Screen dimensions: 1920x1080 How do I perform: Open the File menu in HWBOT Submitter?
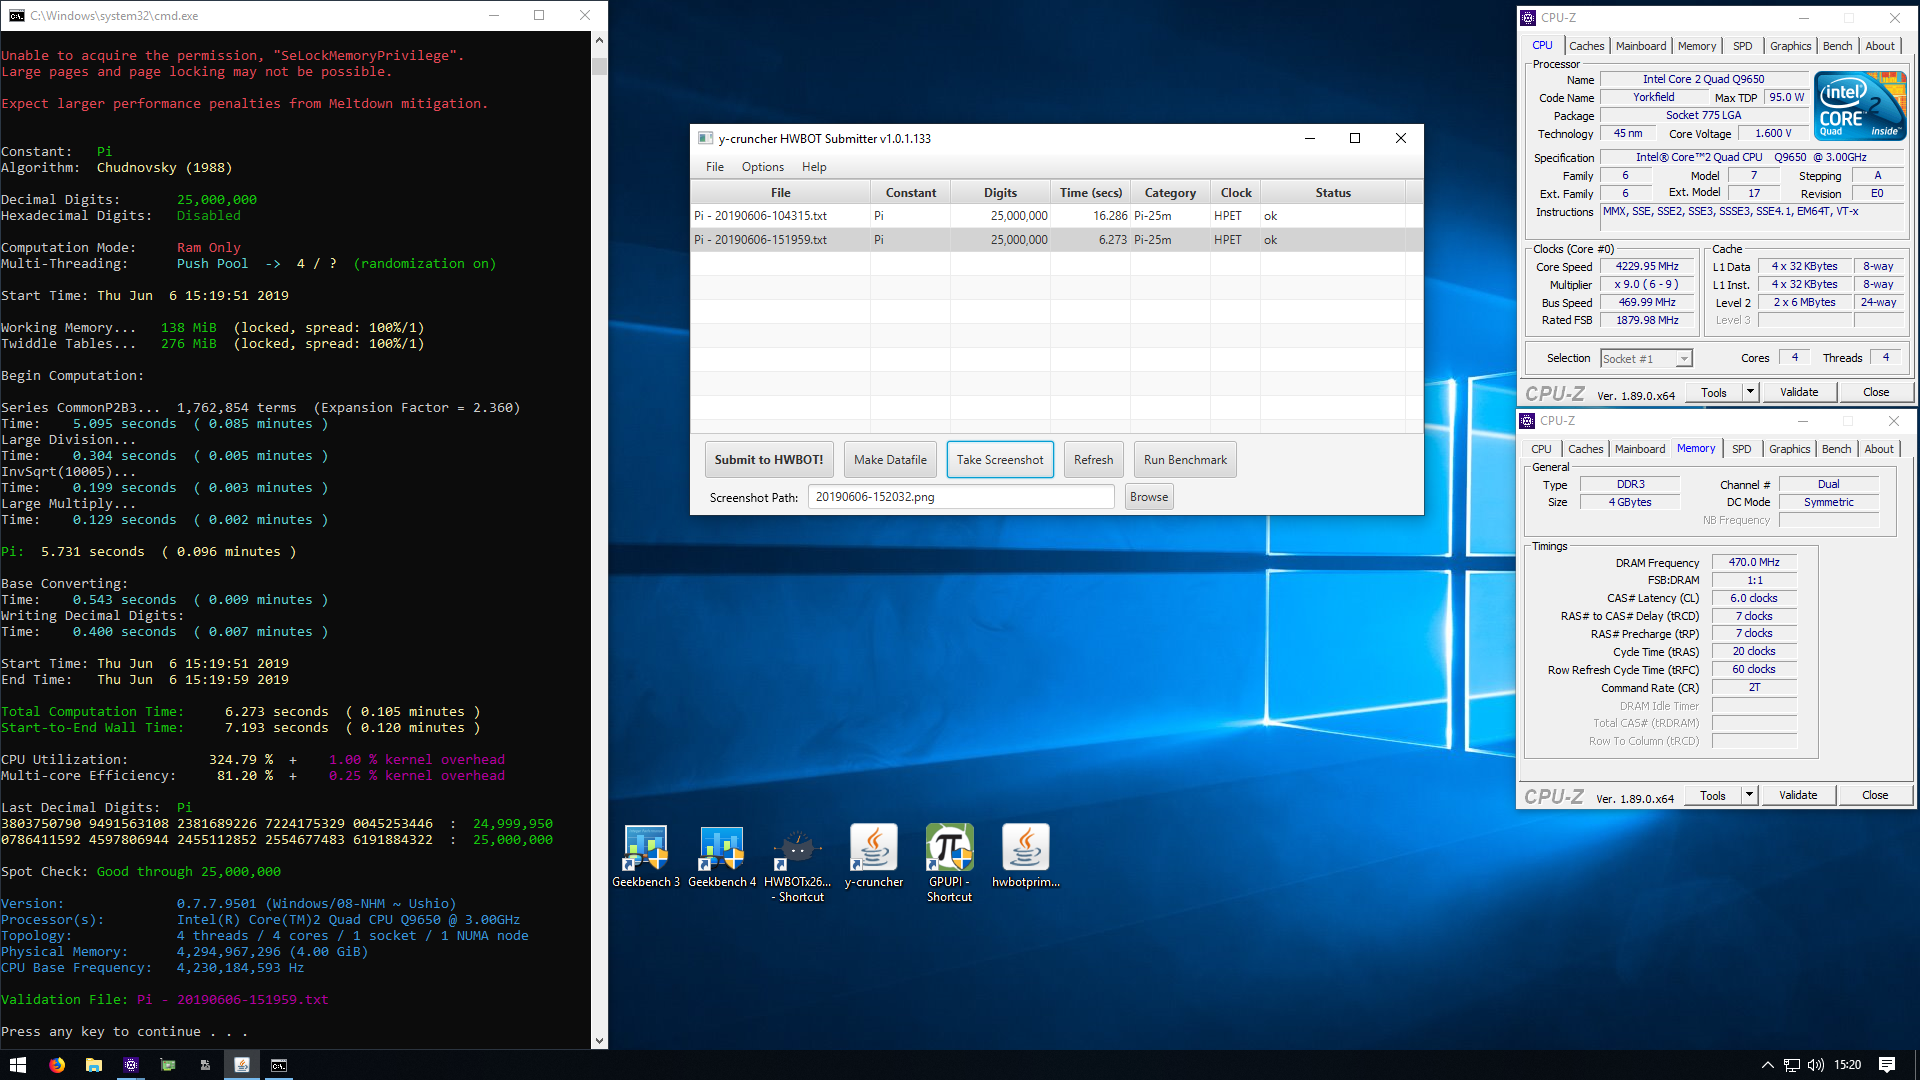tap(715, 167)
